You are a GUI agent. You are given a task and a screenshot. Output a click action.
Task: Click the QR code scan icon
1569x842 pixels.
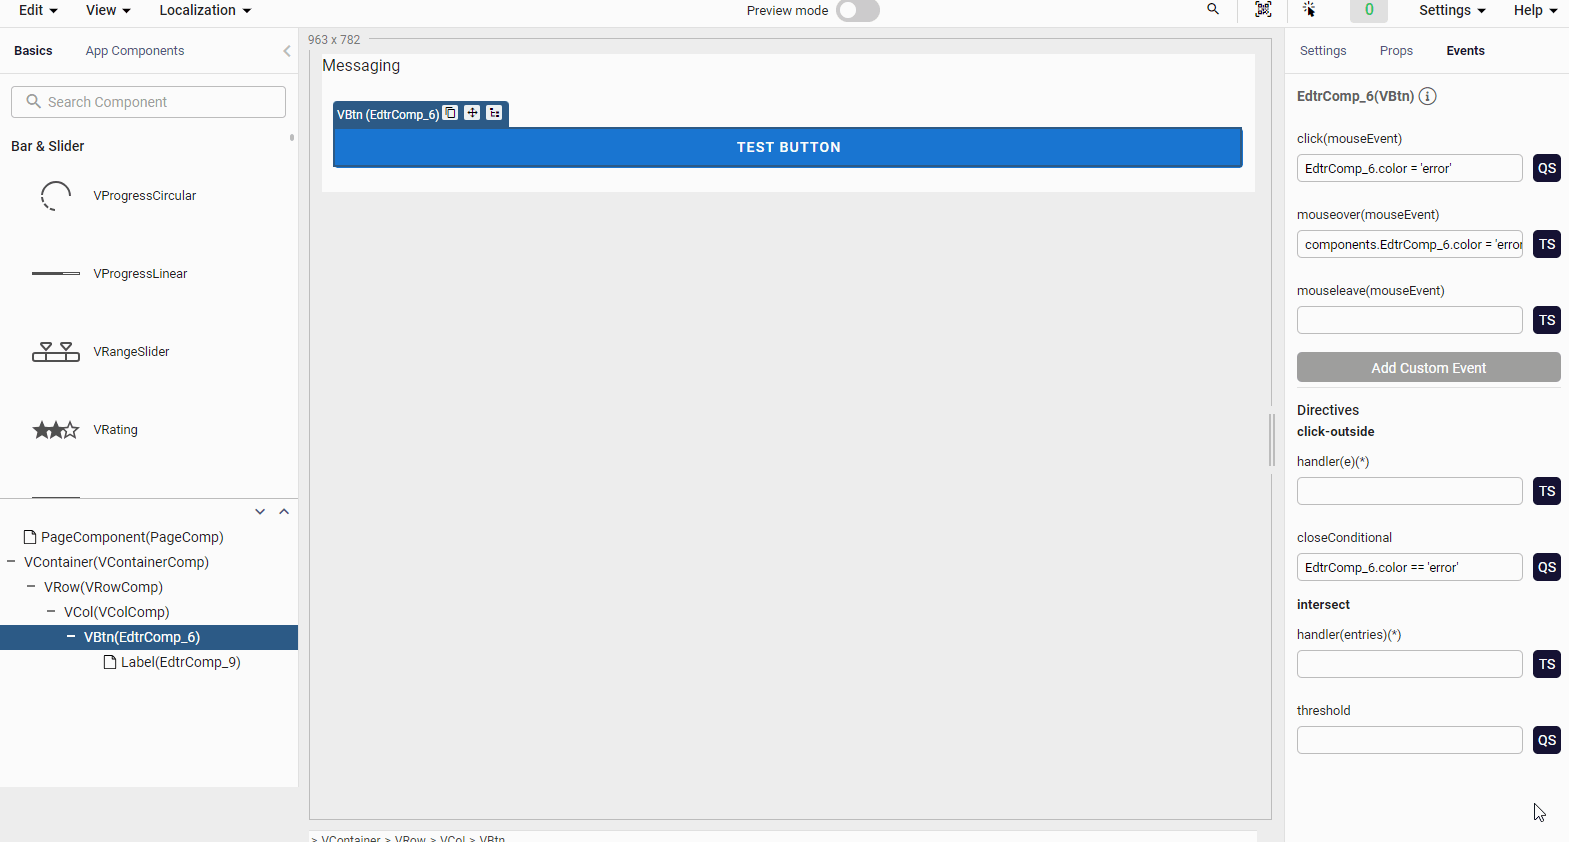pos(1263,10)
